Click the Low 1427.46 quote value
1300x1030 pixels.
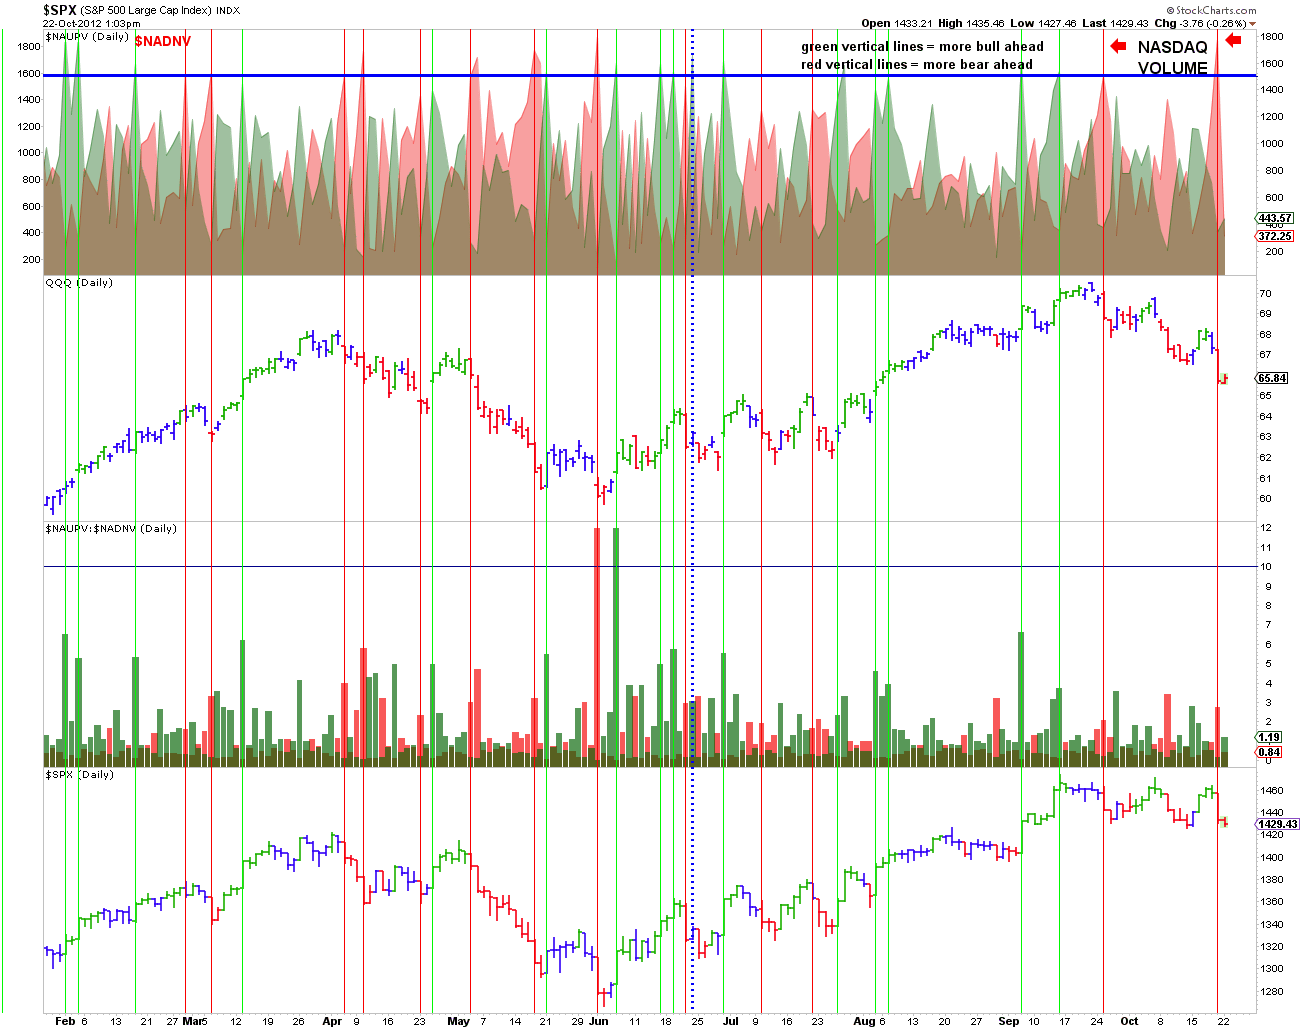[x=1043, y=23]
